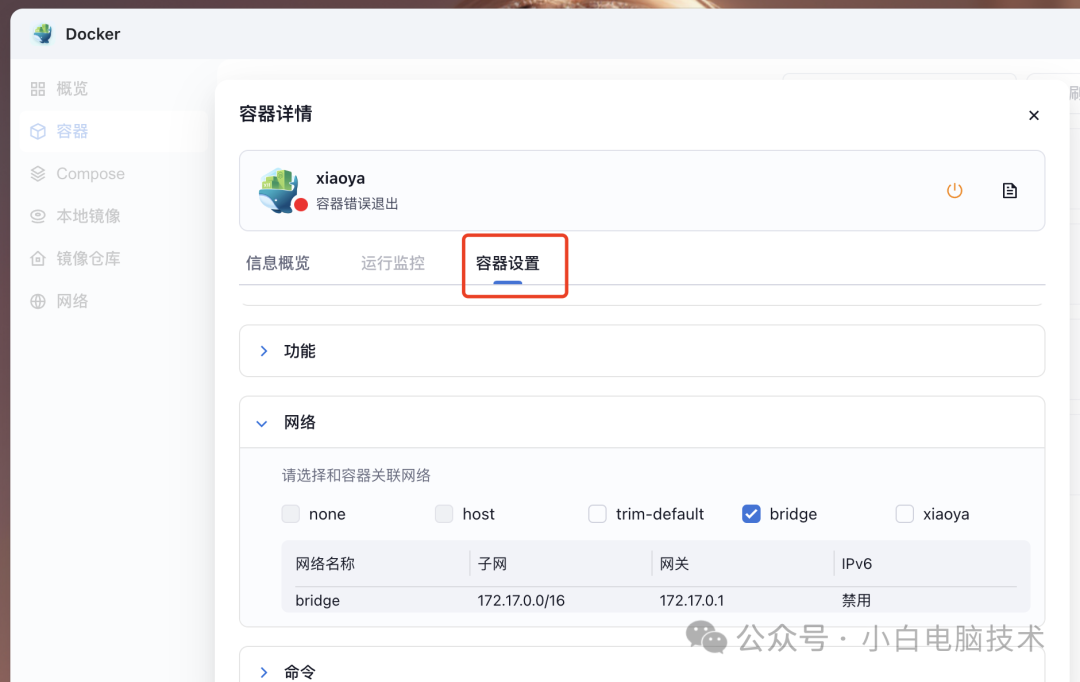The width and height of the screenshot is (1080, 682).
Task: Click the 子网 column header
Action: [x=492, y=564]
